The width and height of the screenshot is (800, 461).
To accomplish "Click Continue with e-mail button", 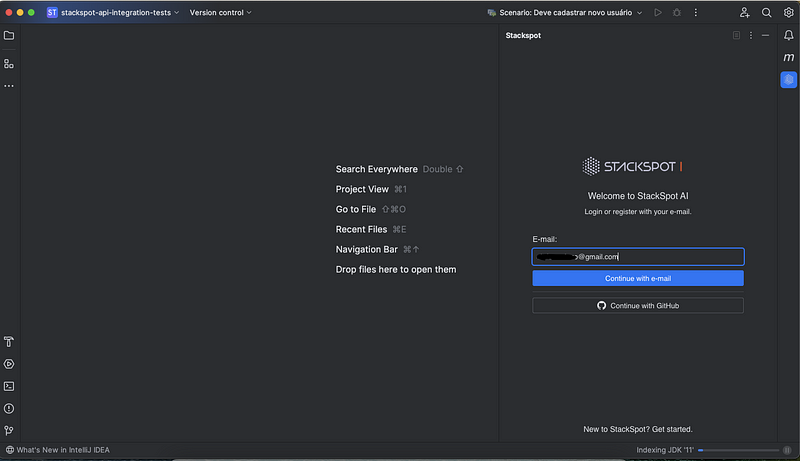I will 638,278.
